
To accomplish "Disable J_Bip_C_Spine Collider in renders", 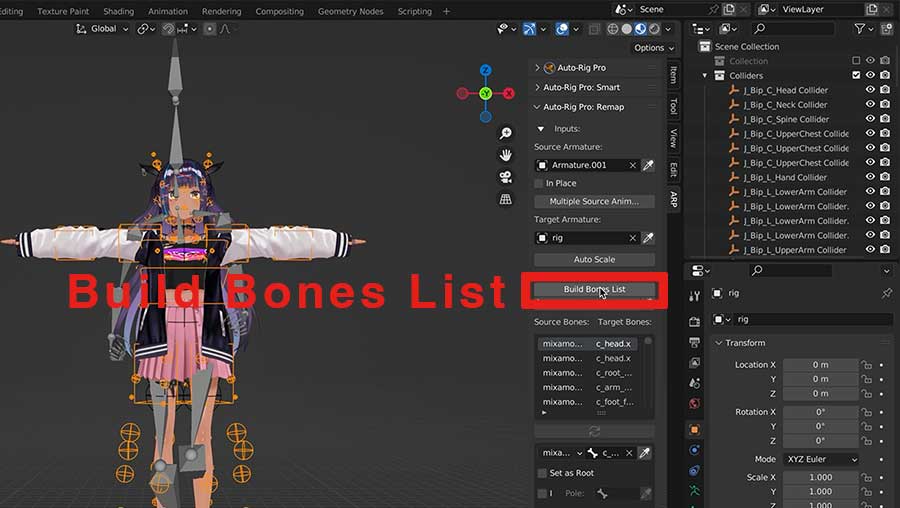I will tap(885, 119).
